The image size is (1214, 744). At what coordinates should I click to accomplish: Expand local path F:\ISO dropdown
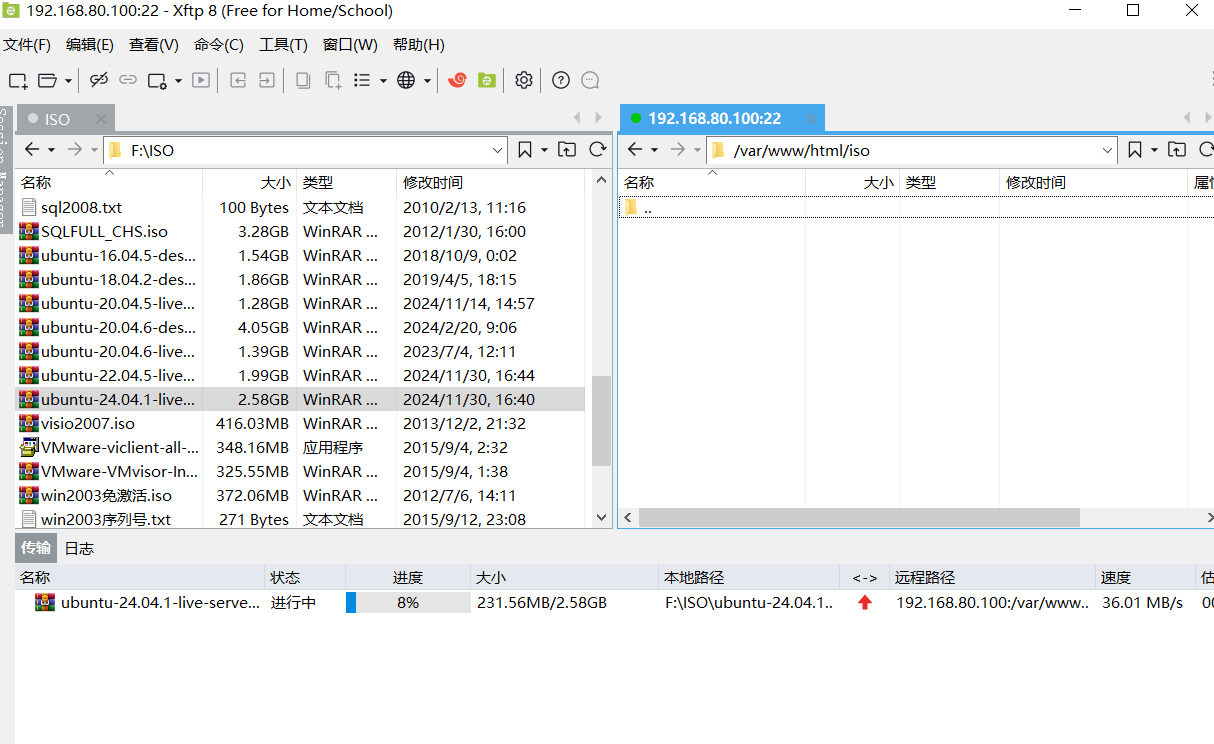(x=498, y=150)
